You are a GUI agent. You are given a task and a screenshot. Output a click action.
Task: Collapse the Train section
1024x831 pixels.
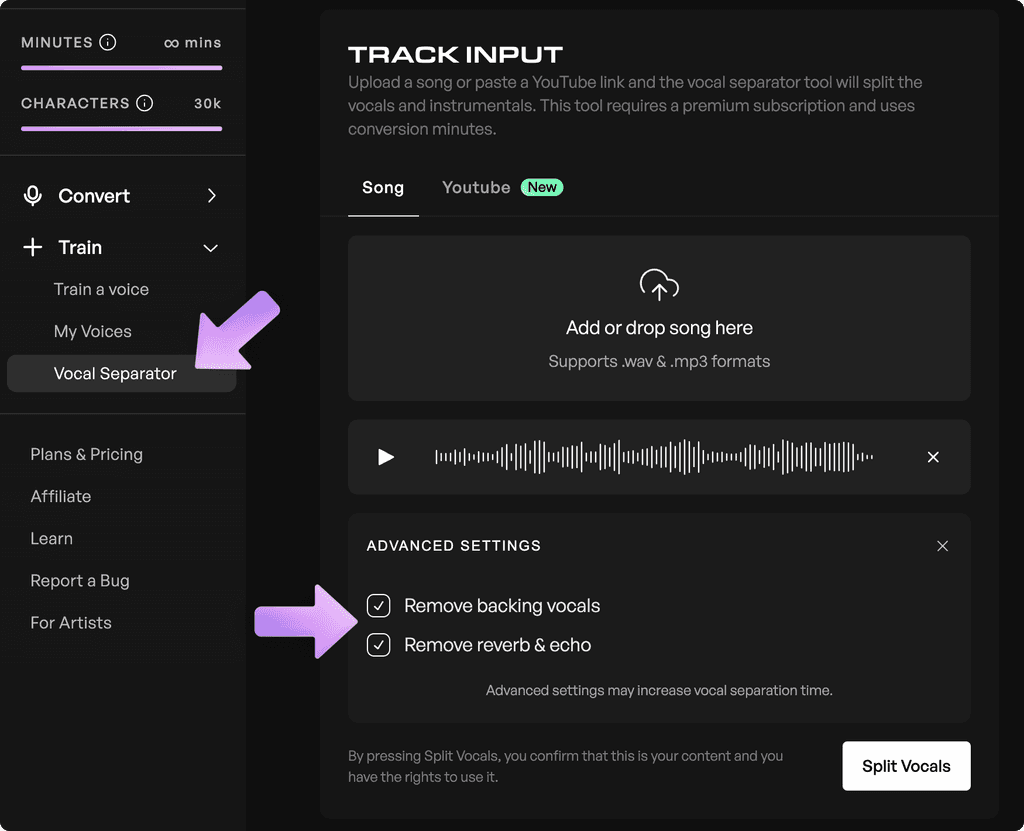point(211,247)
